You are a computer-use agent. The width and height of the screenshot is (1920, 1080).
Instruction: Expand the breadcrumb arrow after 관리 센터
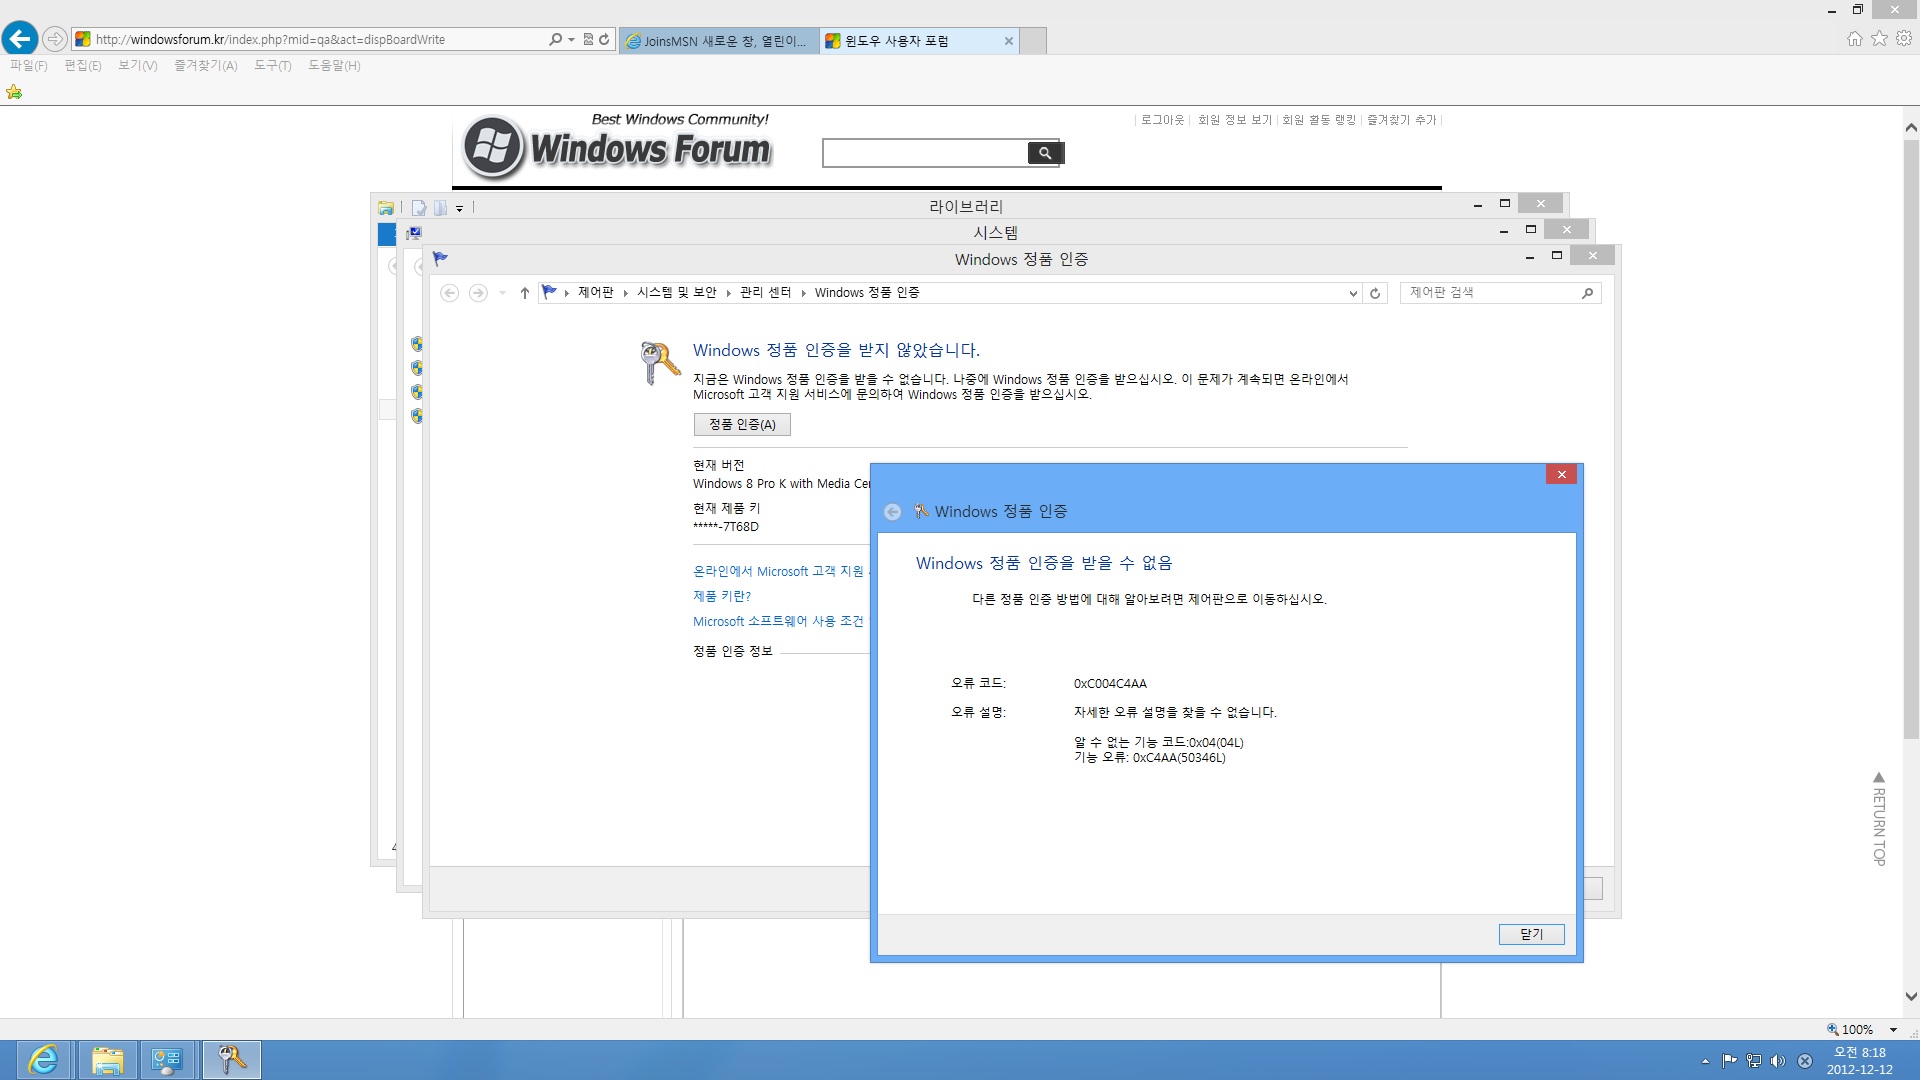click(x=803, y=293)
